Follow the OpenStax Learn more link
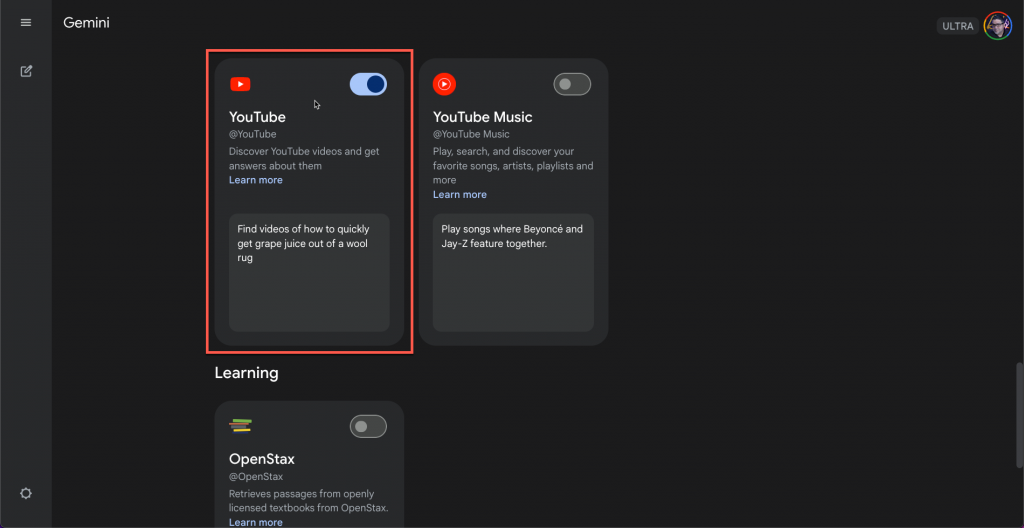 [x=256, y=522]
